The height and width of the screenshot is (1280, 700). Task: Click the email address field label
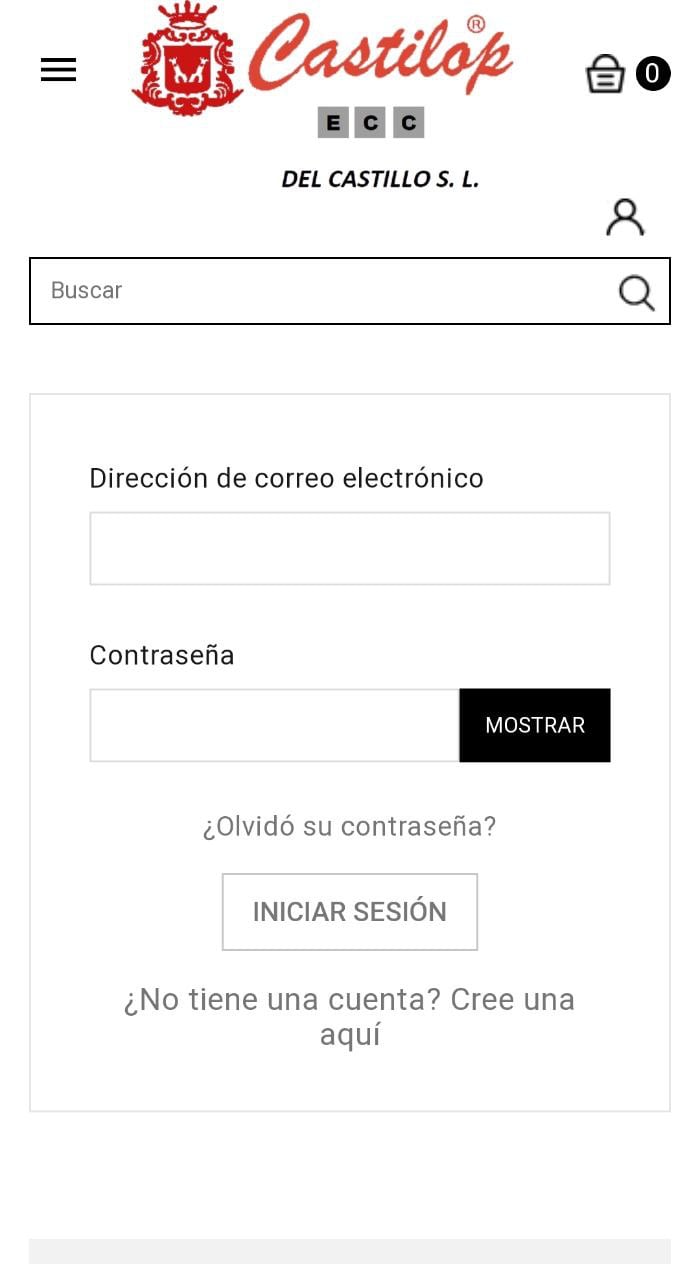coord(287,478)
